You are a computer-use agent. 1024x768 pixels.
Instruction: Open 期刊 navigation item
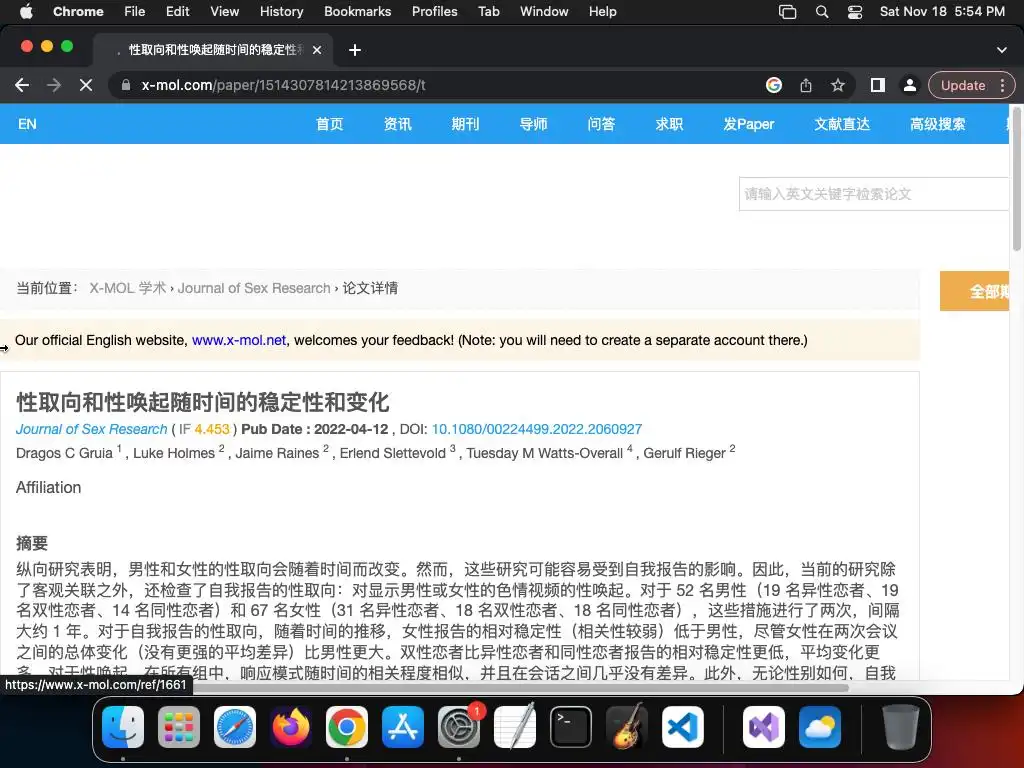(x=465, y=124)
